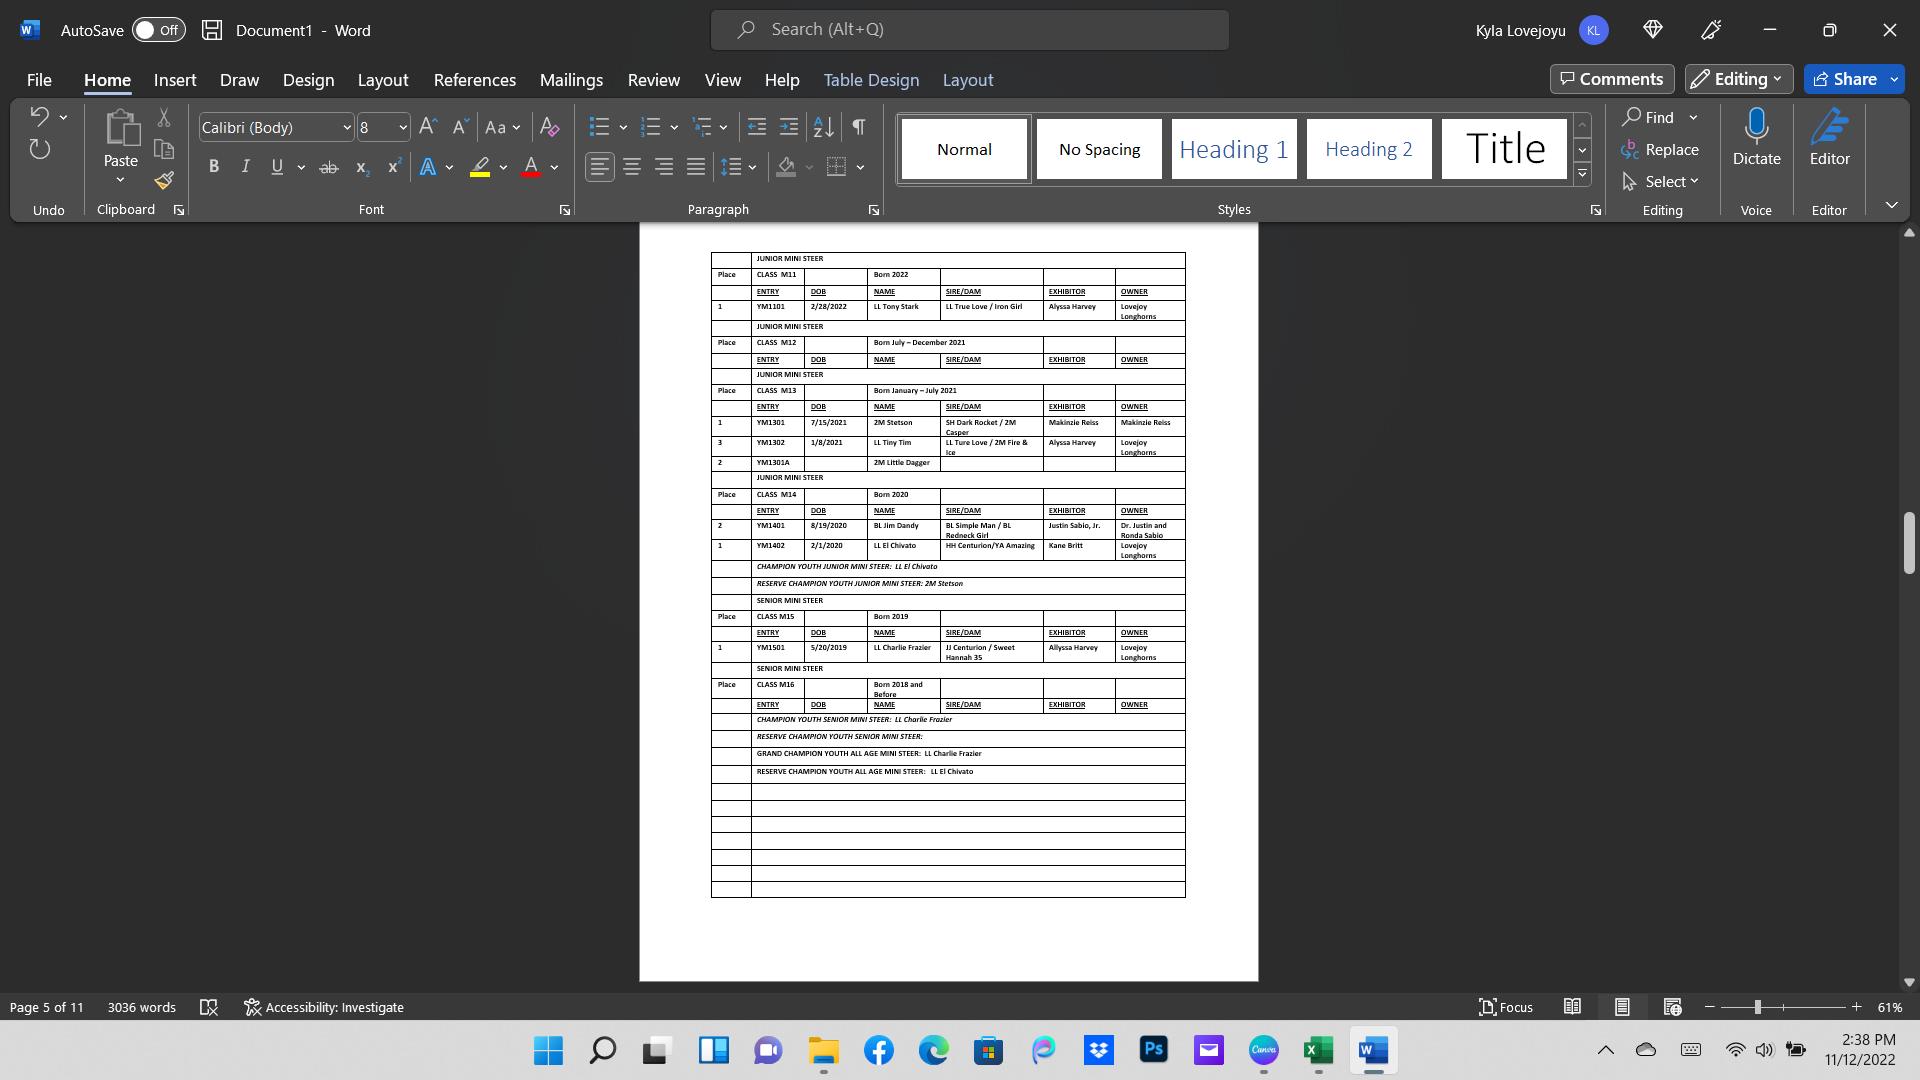Switch to the Table Design tab
This screenshot has height=1080, width=1920.
(x=870, y=80)
